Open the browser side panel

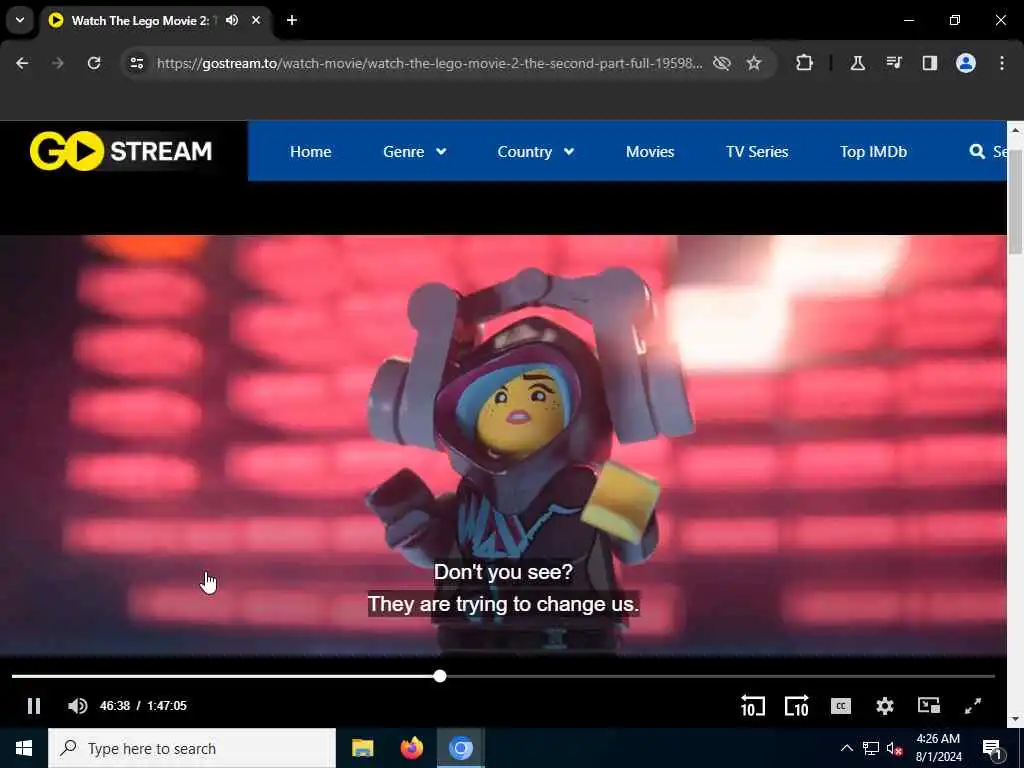pos(929,63)
